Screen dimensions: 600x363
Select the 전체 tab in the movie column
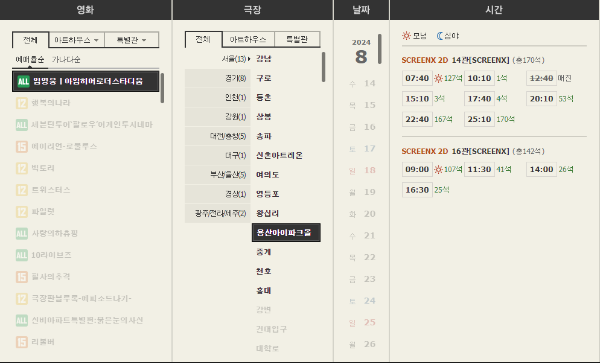[x=30, y=40]
